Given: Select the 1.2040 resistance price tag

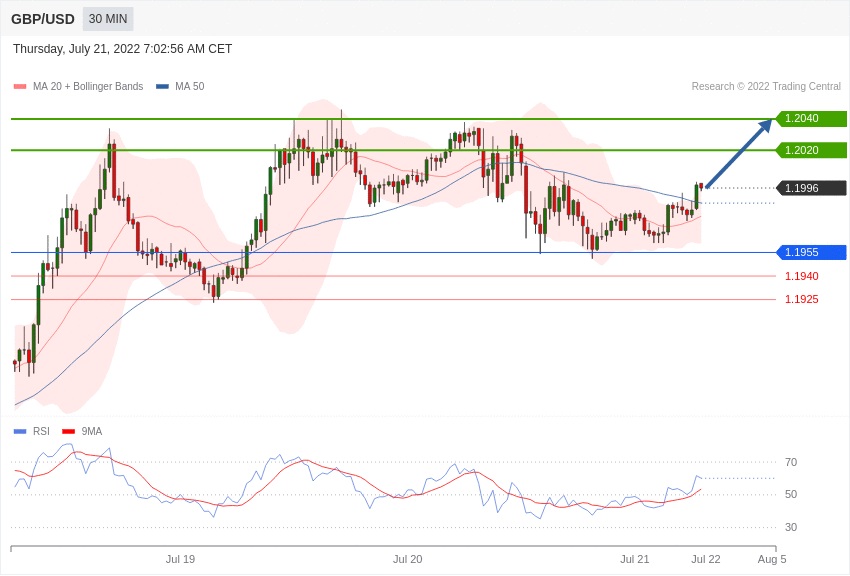Looking at the screenshot, I should pyautogui.click(x=811, y=118).
